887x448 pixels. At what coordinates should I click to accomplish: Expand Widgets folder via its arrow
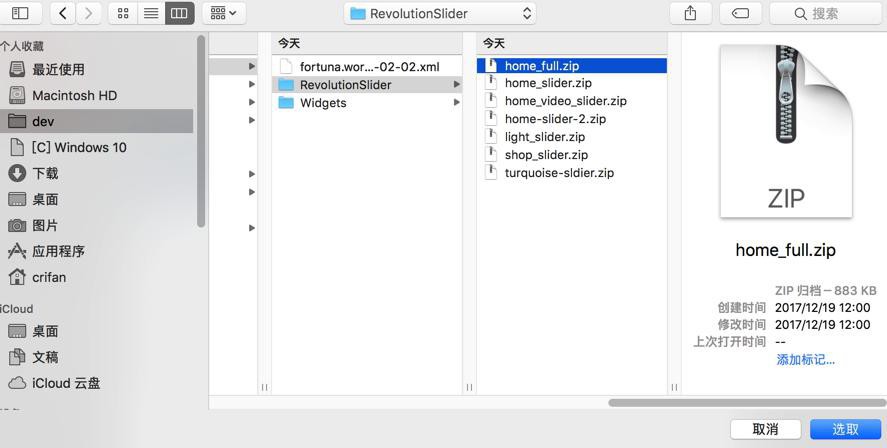click(x=456, y=103)
